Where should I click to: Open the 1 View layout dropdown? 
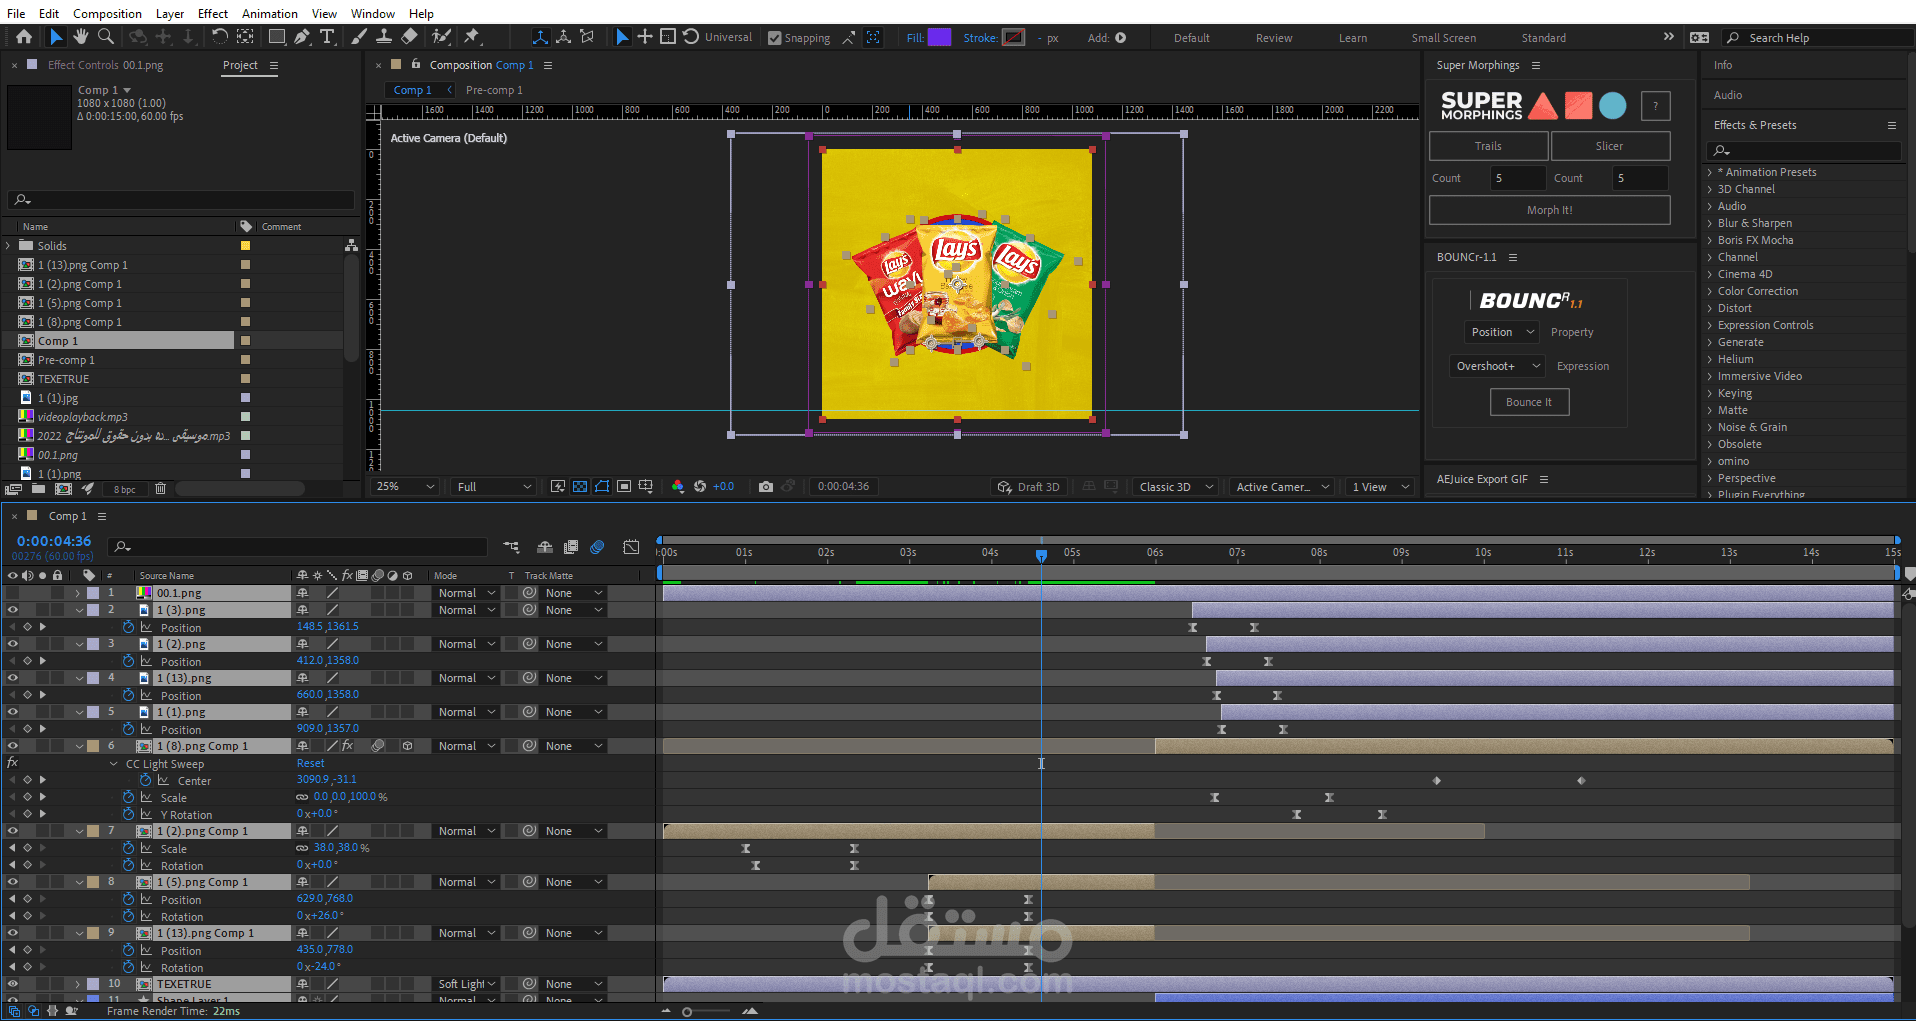(x=1380, y=487)
